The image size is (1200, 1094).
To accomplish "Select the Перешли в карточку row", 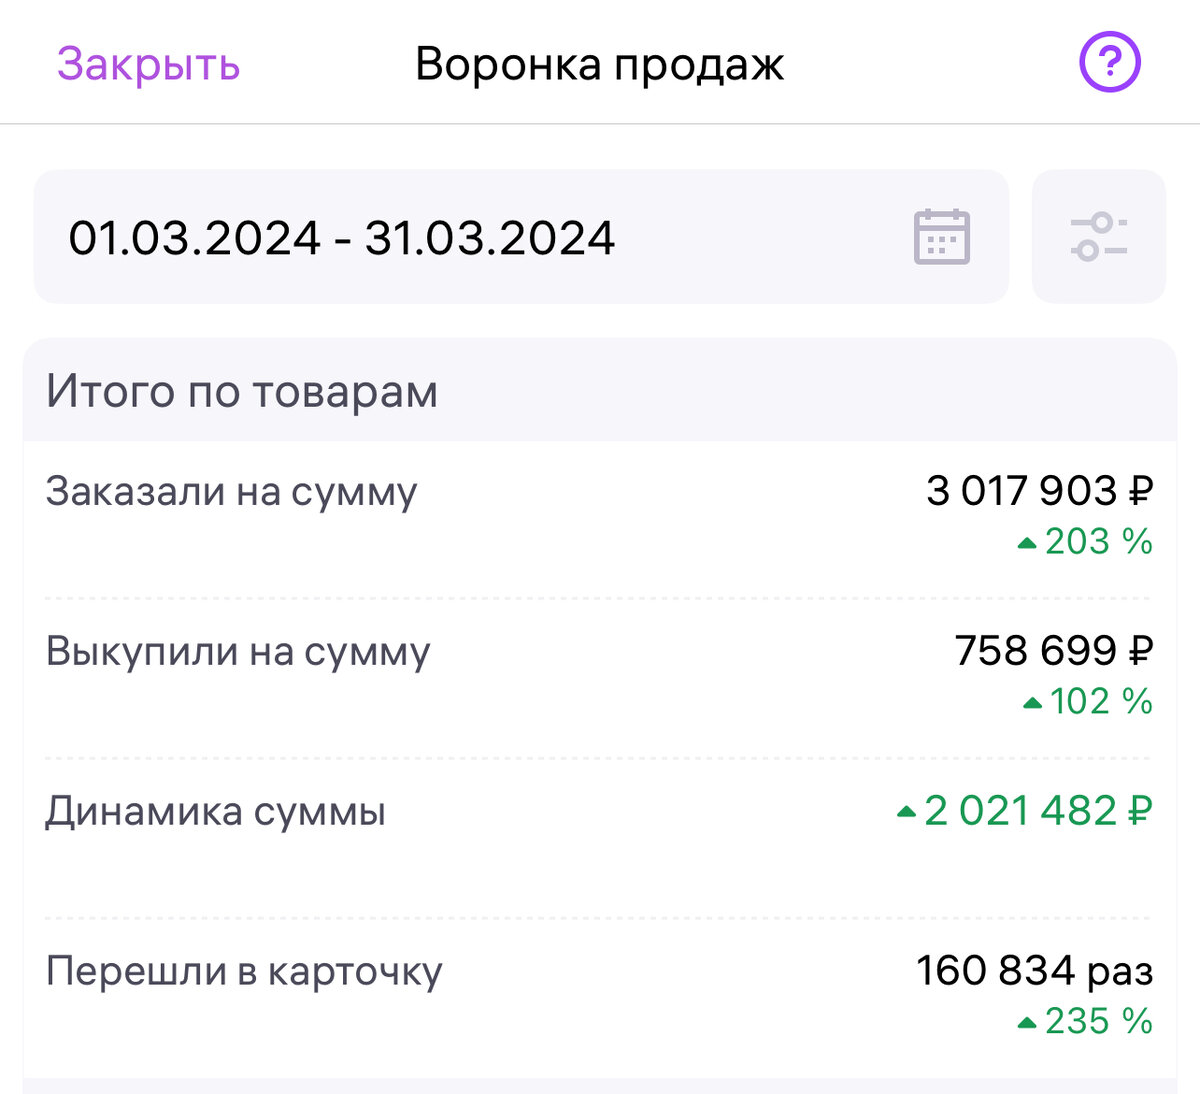I will (x=599, y=998).
